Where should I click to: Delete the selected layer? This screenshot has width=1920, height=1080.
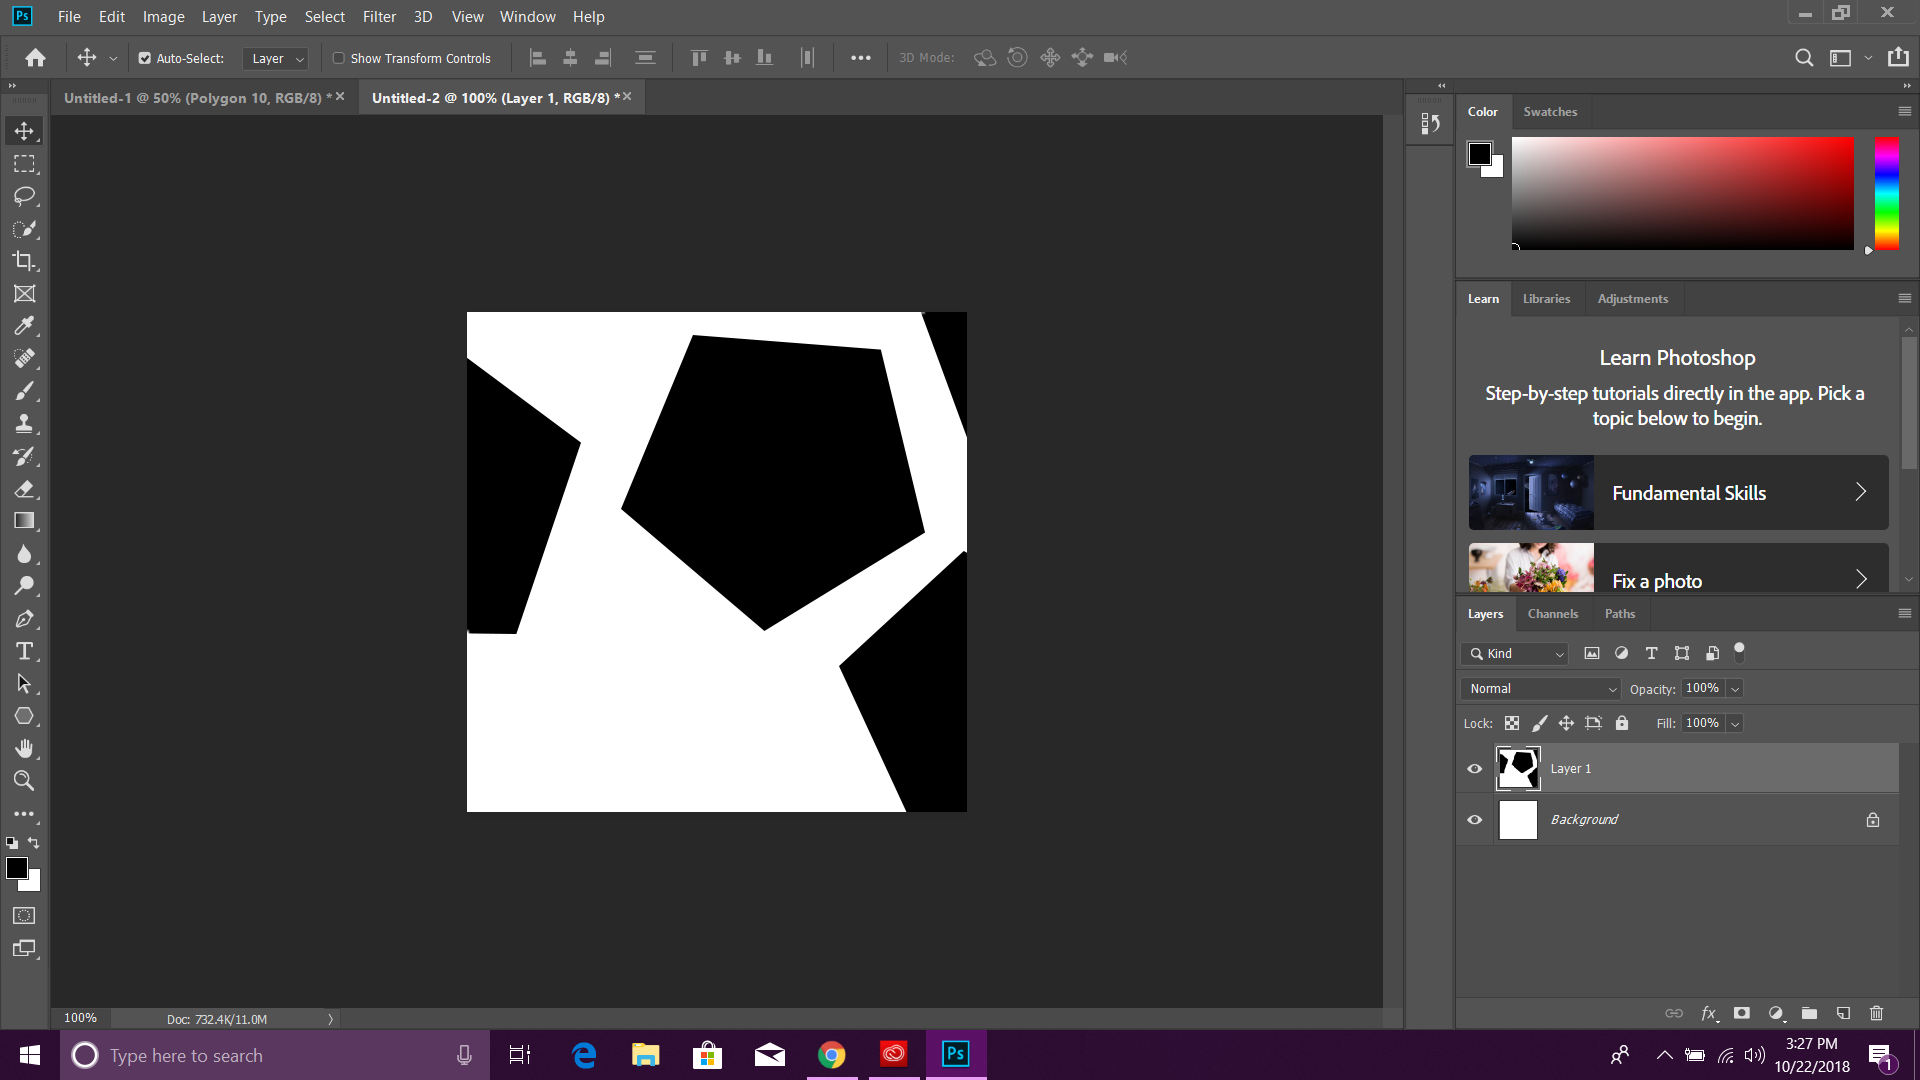pyautogui.click(x=1876, y=1013)
